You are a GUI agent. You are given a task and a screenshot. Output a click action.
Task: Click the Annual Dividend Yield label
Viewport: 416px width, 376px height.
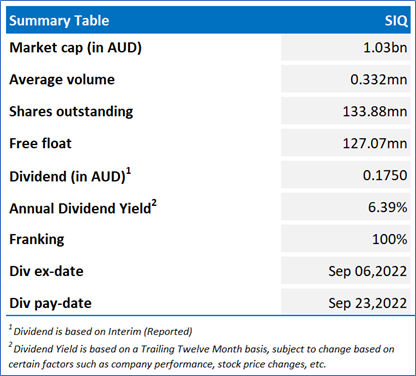83,208
